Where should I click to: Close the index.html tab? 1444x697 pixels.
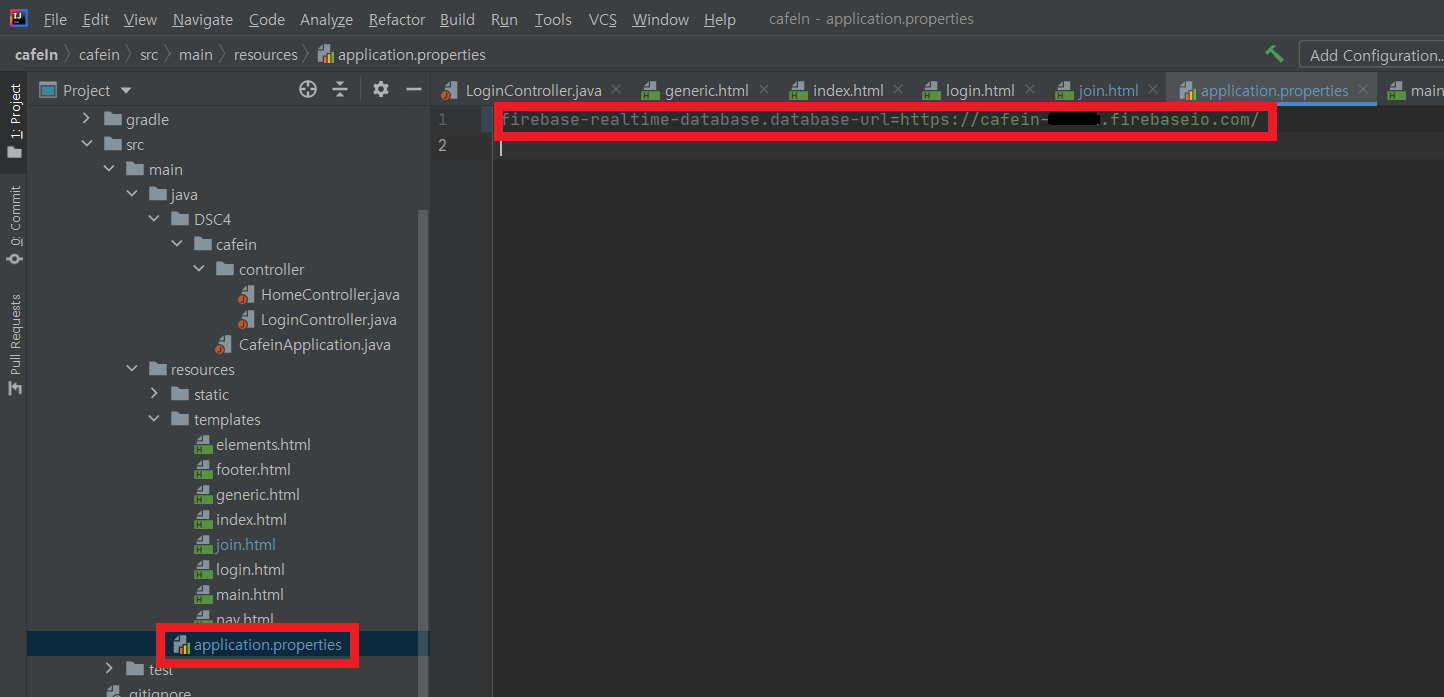click(x=898, y=89)
